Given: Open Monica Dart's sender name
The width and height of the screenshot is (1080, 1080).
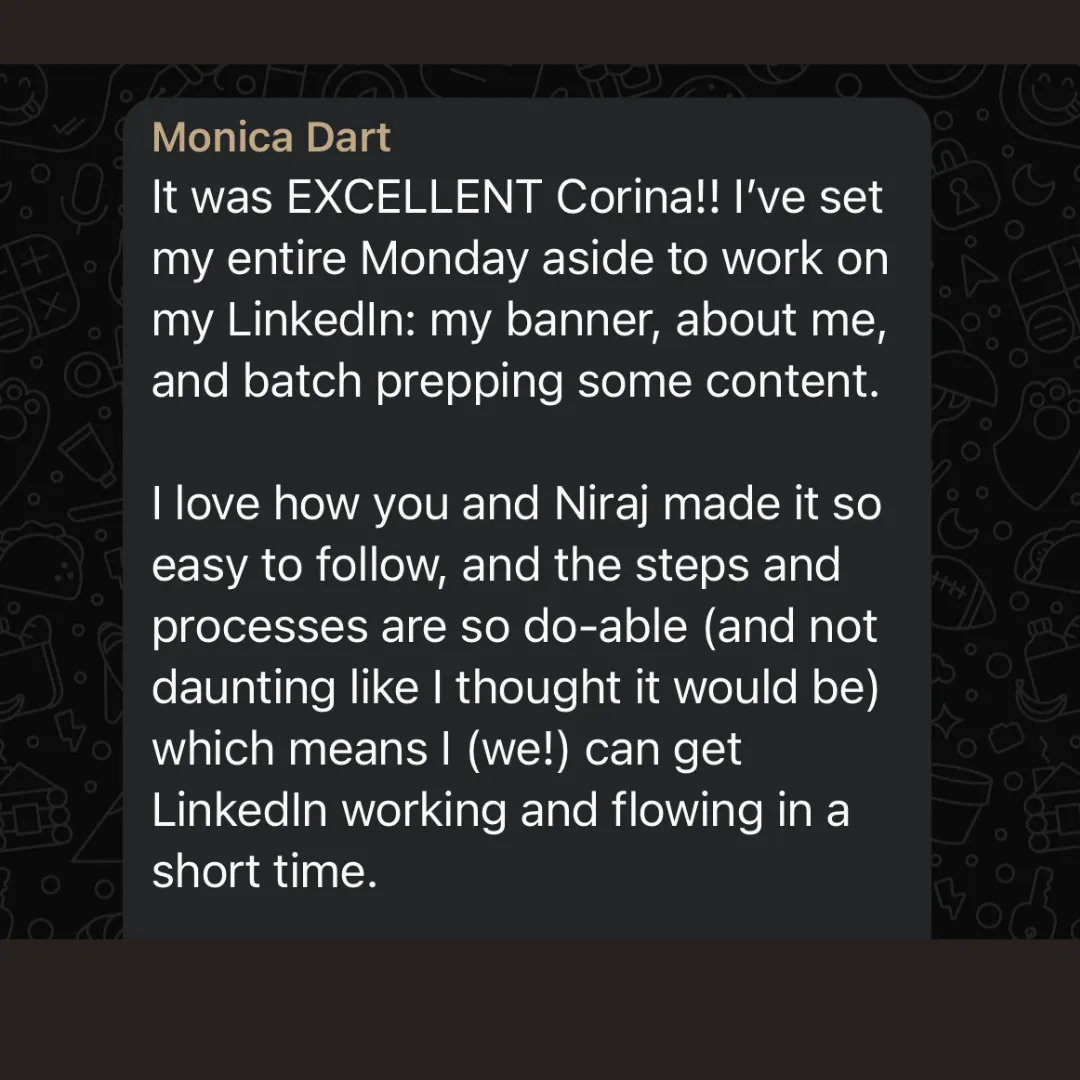Looking at the screenshot, I should [271, 137].
